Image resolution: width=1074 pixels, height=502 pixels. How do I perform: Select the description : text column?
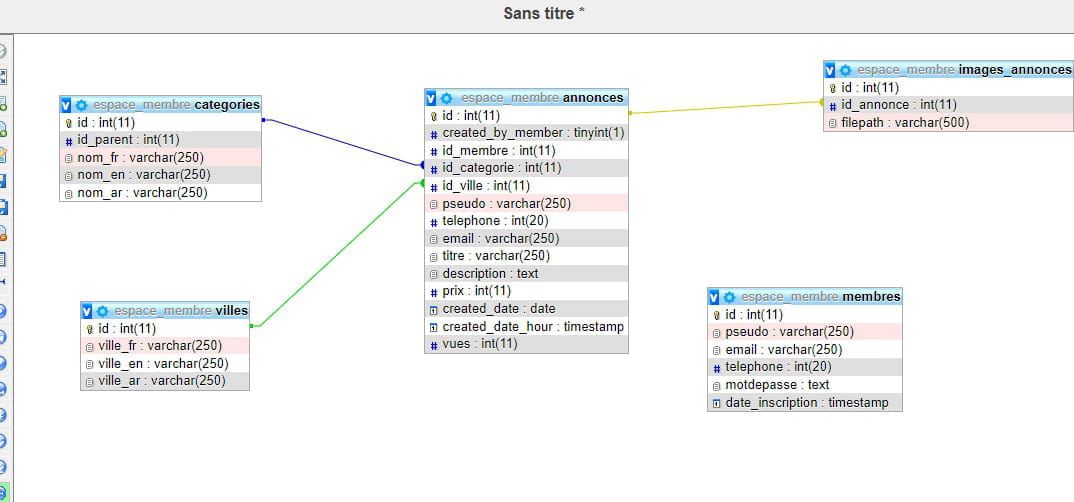click(526, 274)
